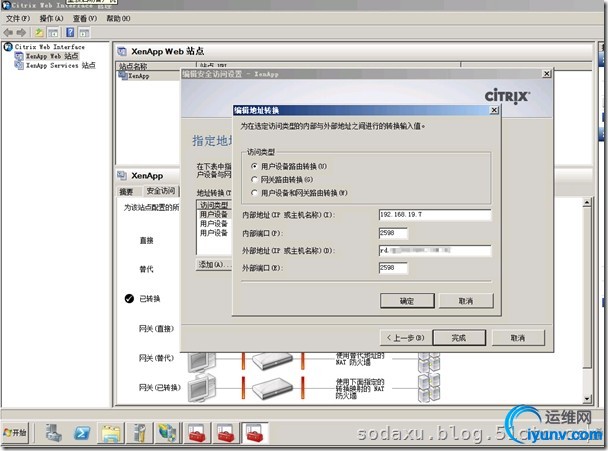Select 网关路由转换 radio option
608x451 pixels.
pyautogui.click(x=254, y=180)
